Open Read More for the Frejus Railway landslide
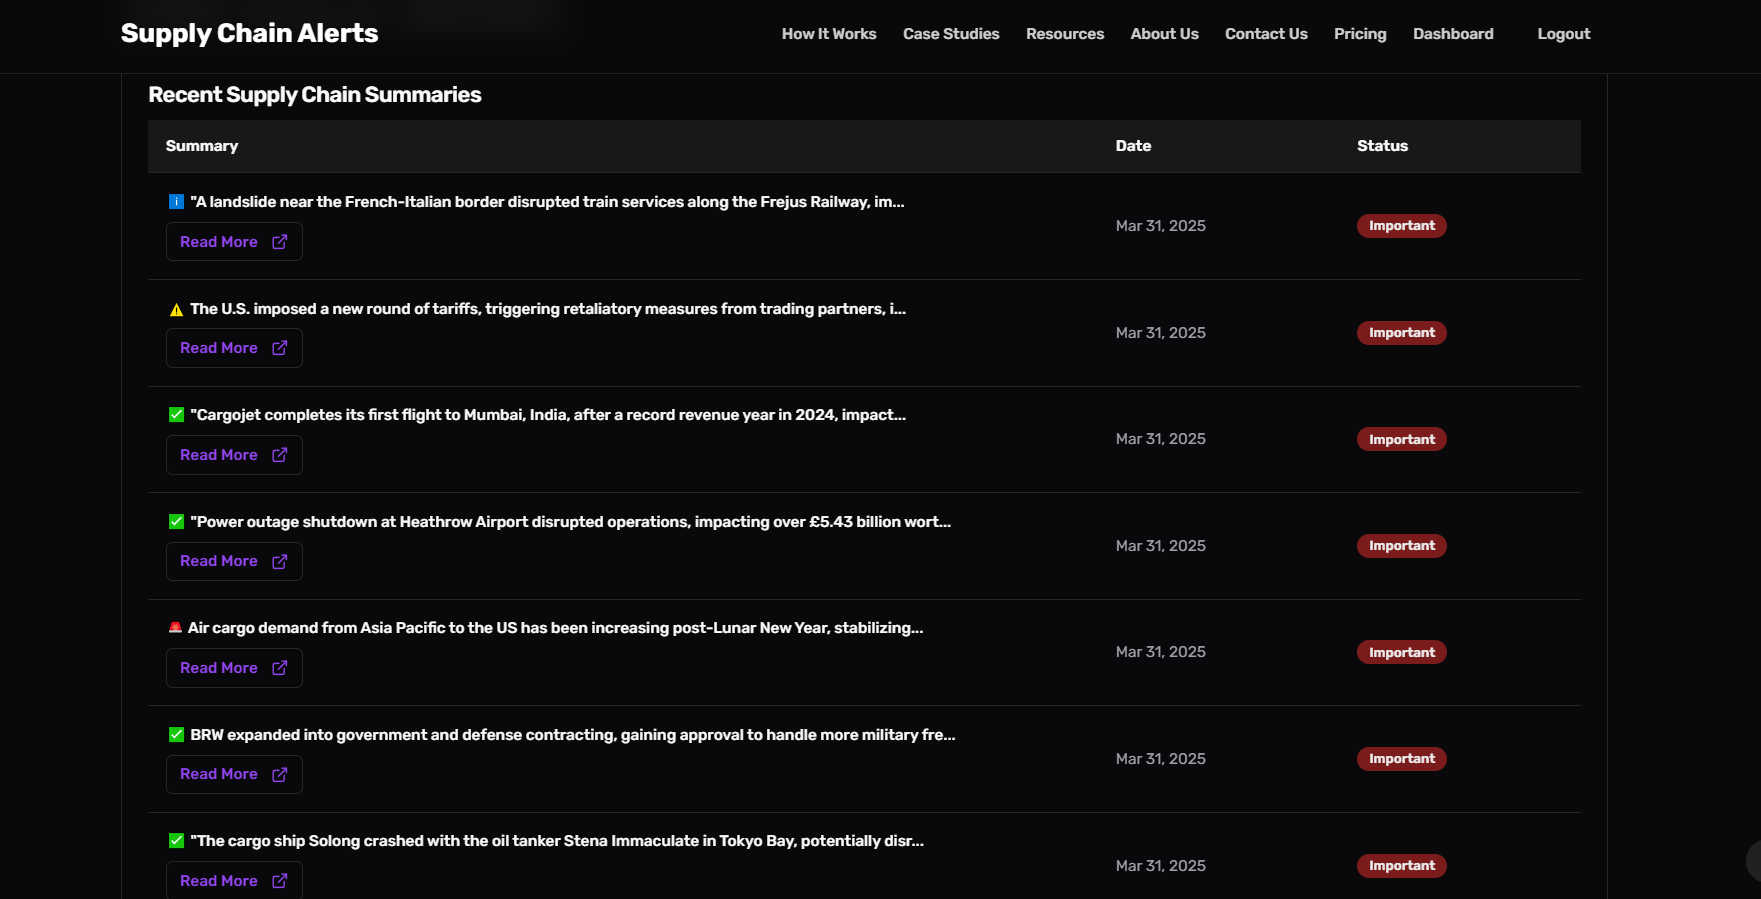Screen dimensions: 1761x899 [233, 242]
